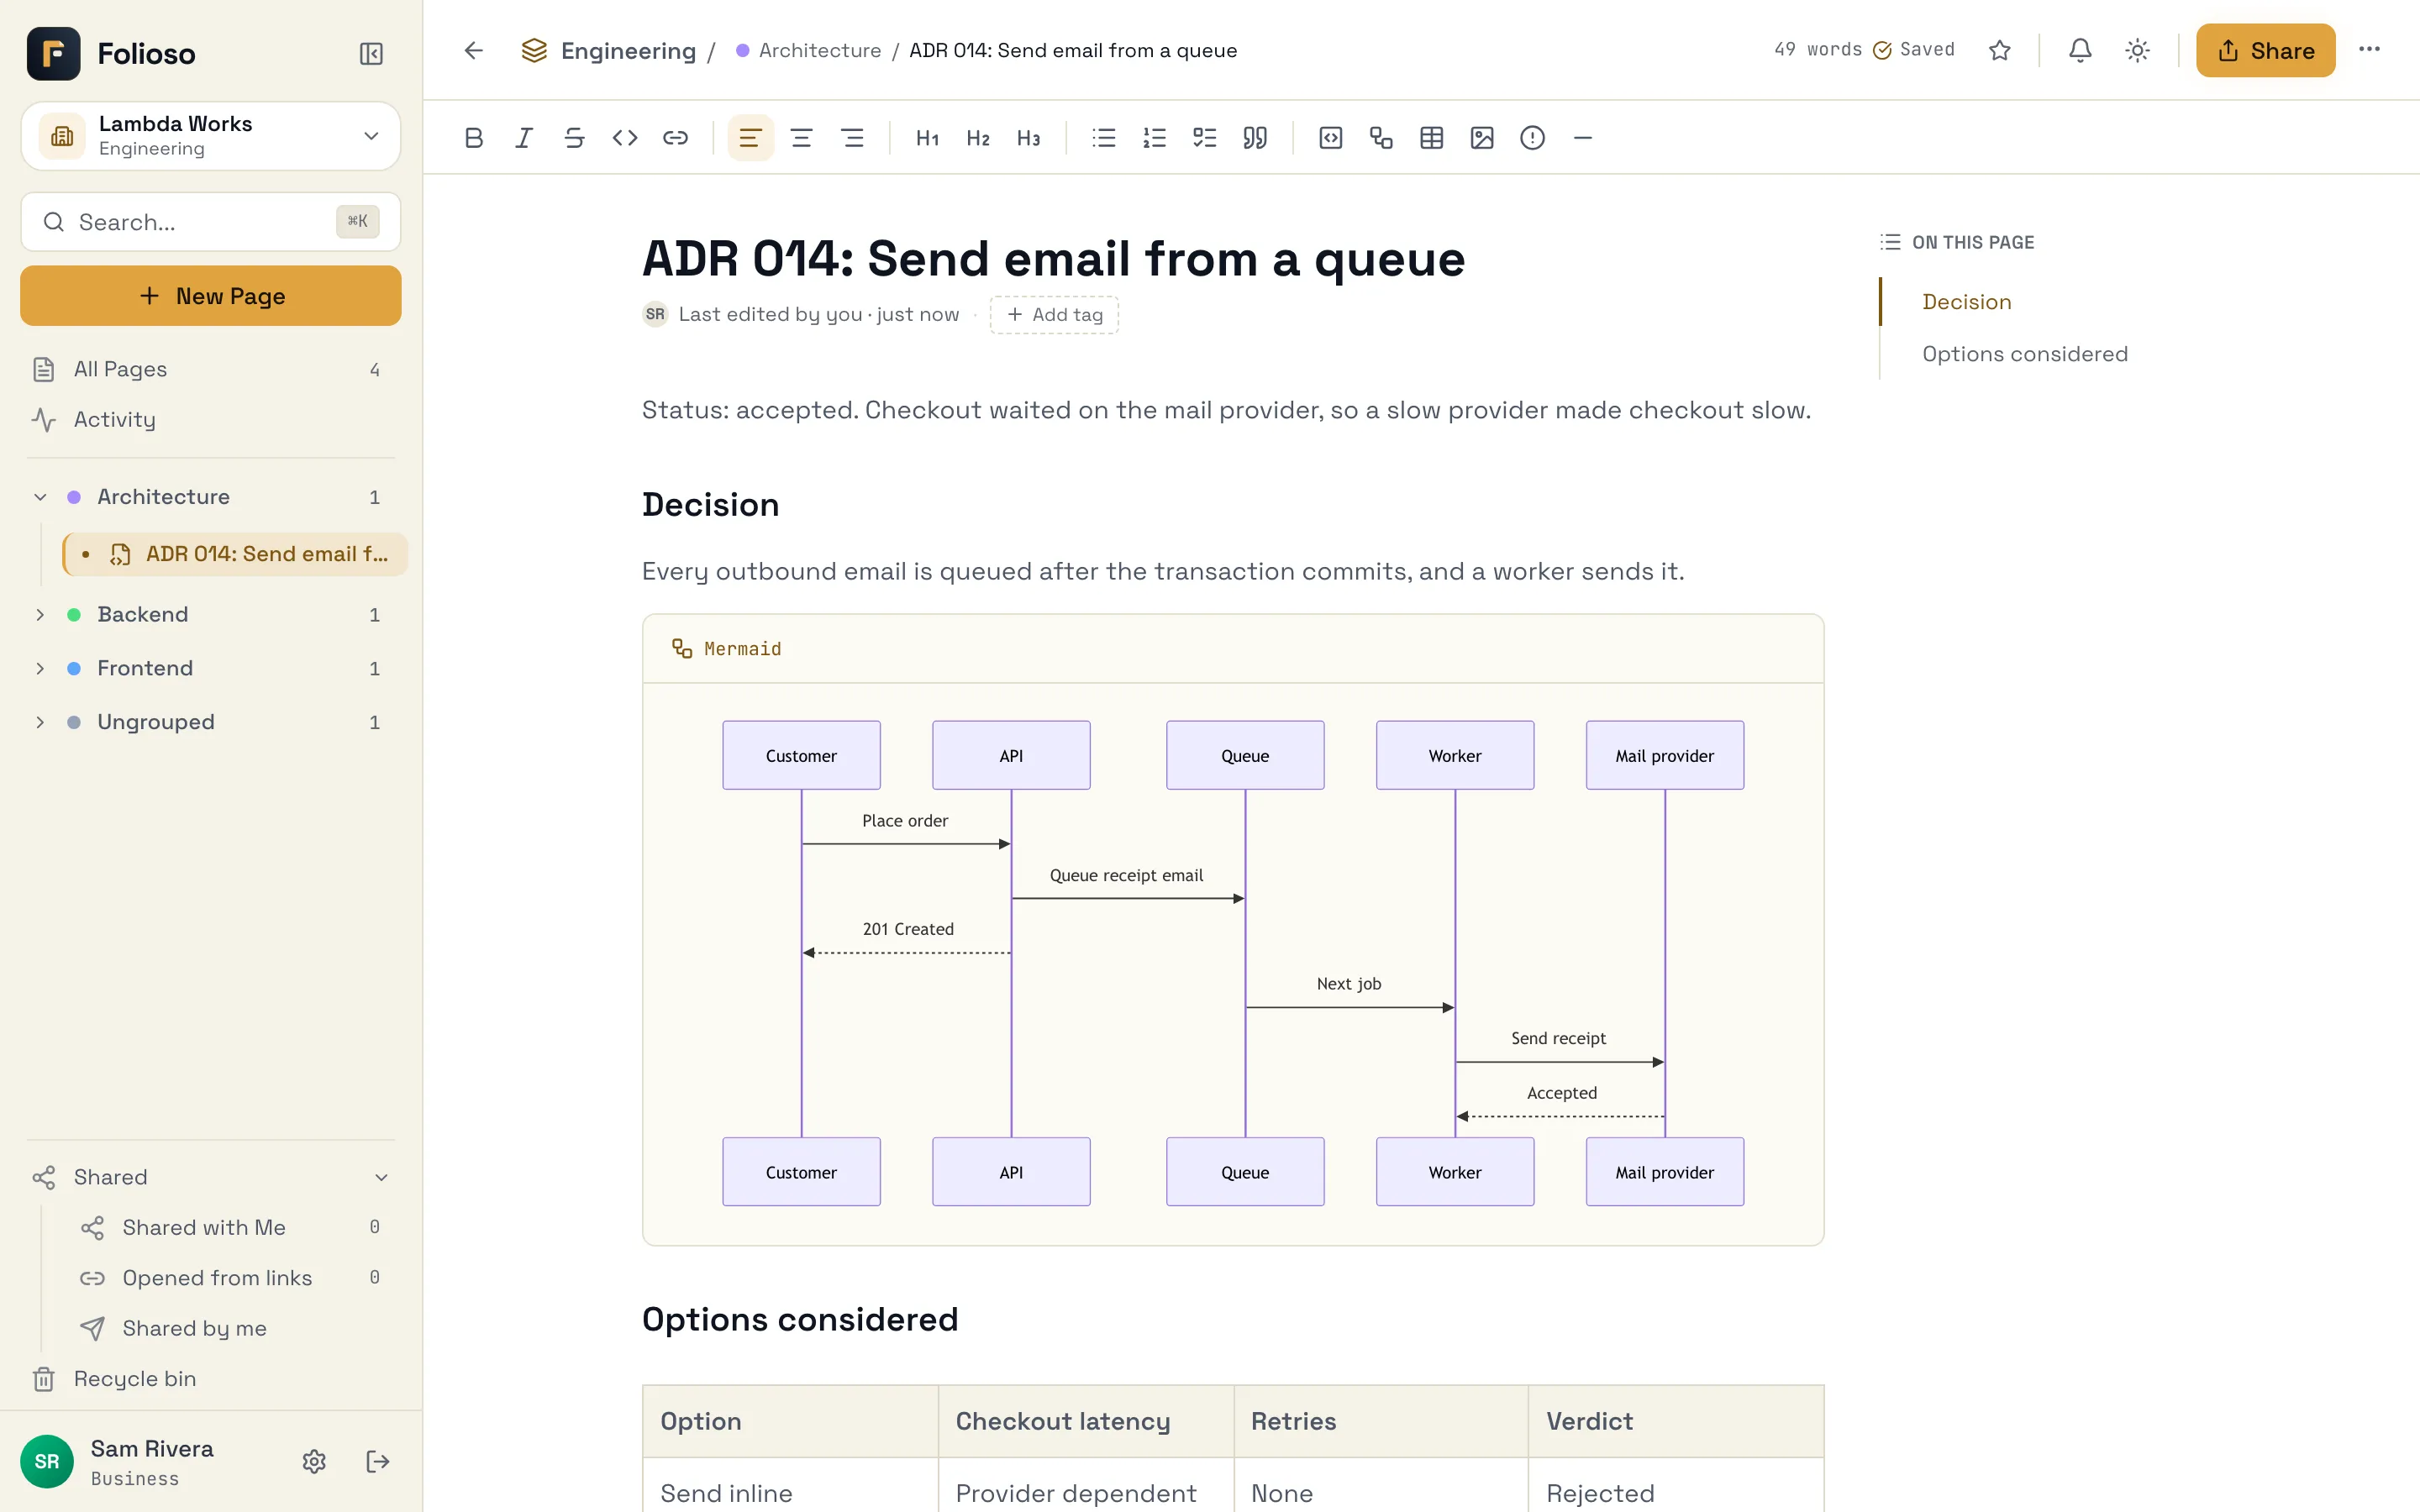Screen dimensions: 2420x1512
Task: Insert a bulleted list
Action: pos(1104,138)
